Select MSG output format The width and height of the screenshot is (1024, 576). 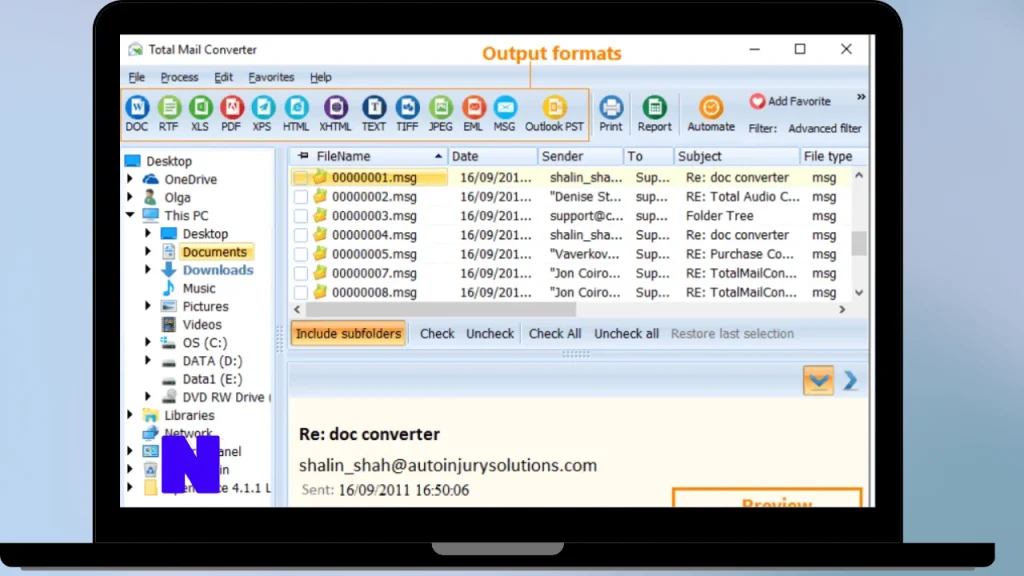tap(505, 114)
